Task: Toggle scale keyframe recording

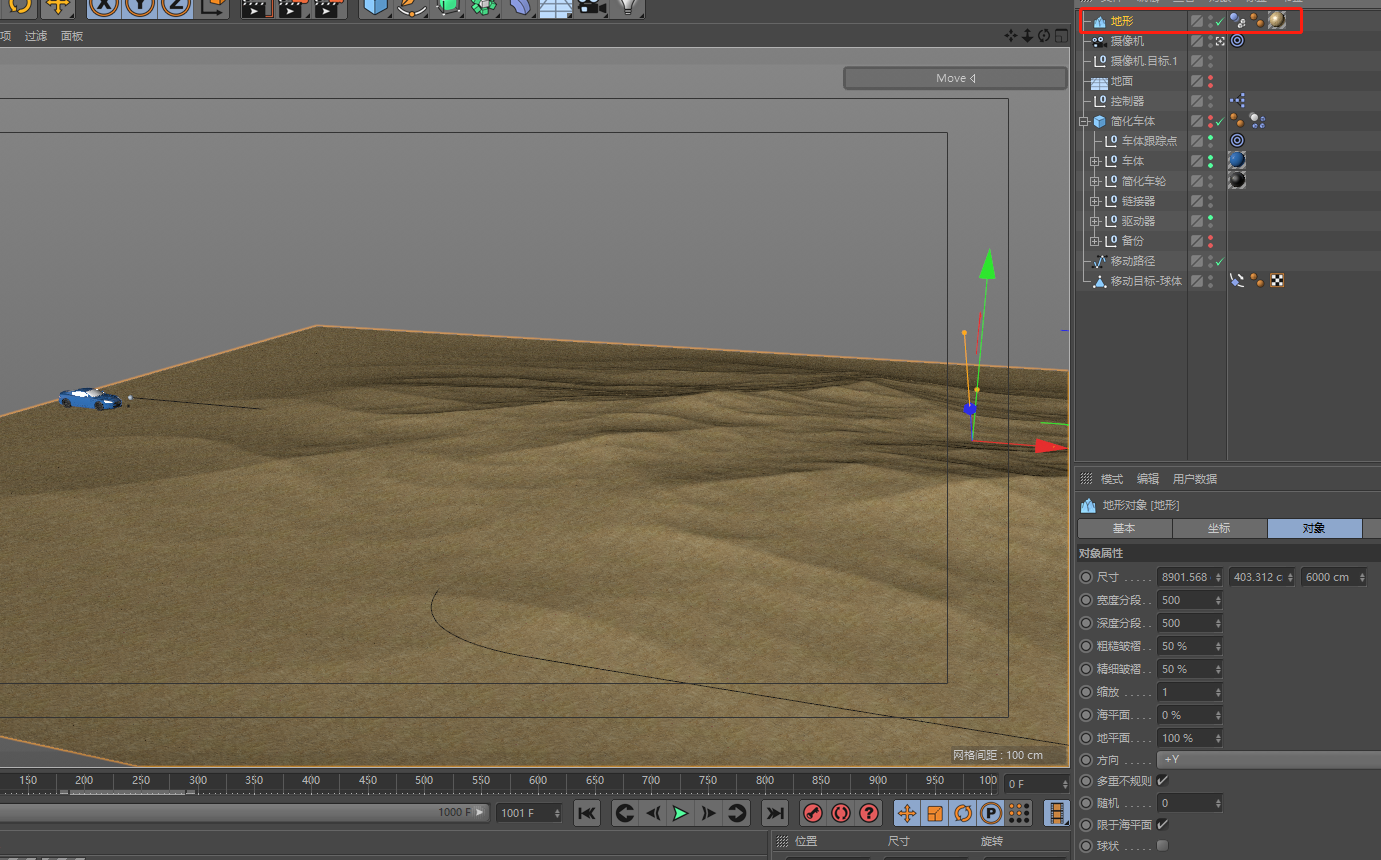Action: (x=935, y=813)
